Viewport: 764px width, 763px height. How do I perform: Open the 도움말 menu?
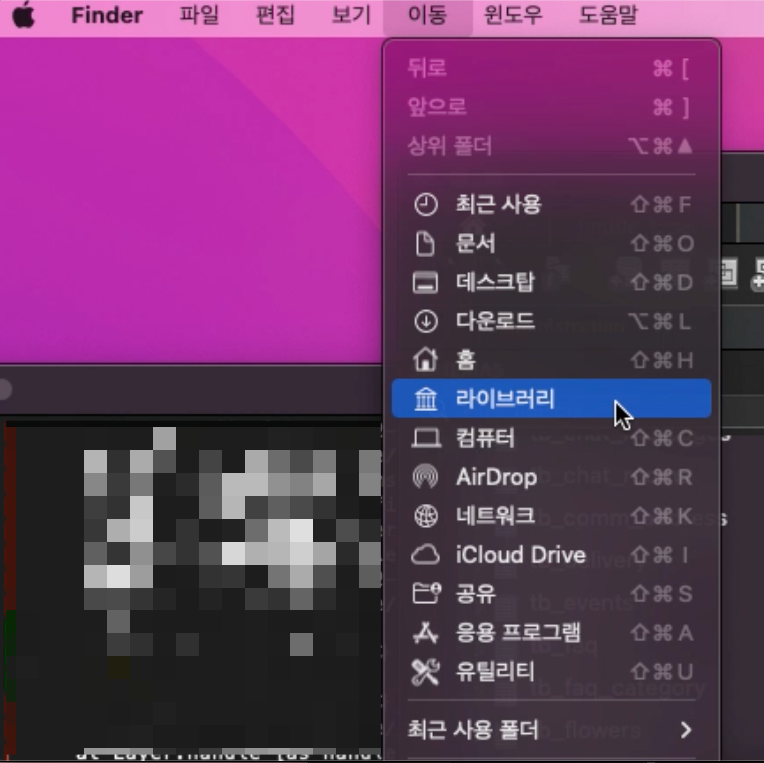click(608, 15)
